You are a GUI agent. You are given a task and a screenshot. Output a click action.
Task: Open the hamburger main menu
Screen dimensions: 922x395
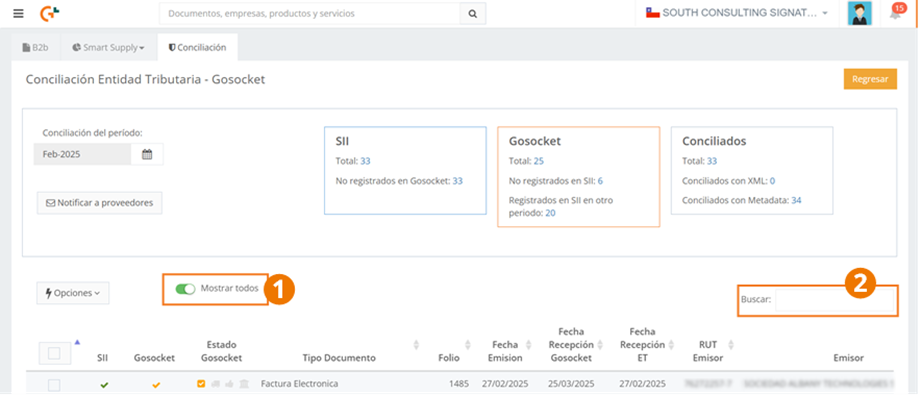[x=18, y=13]
